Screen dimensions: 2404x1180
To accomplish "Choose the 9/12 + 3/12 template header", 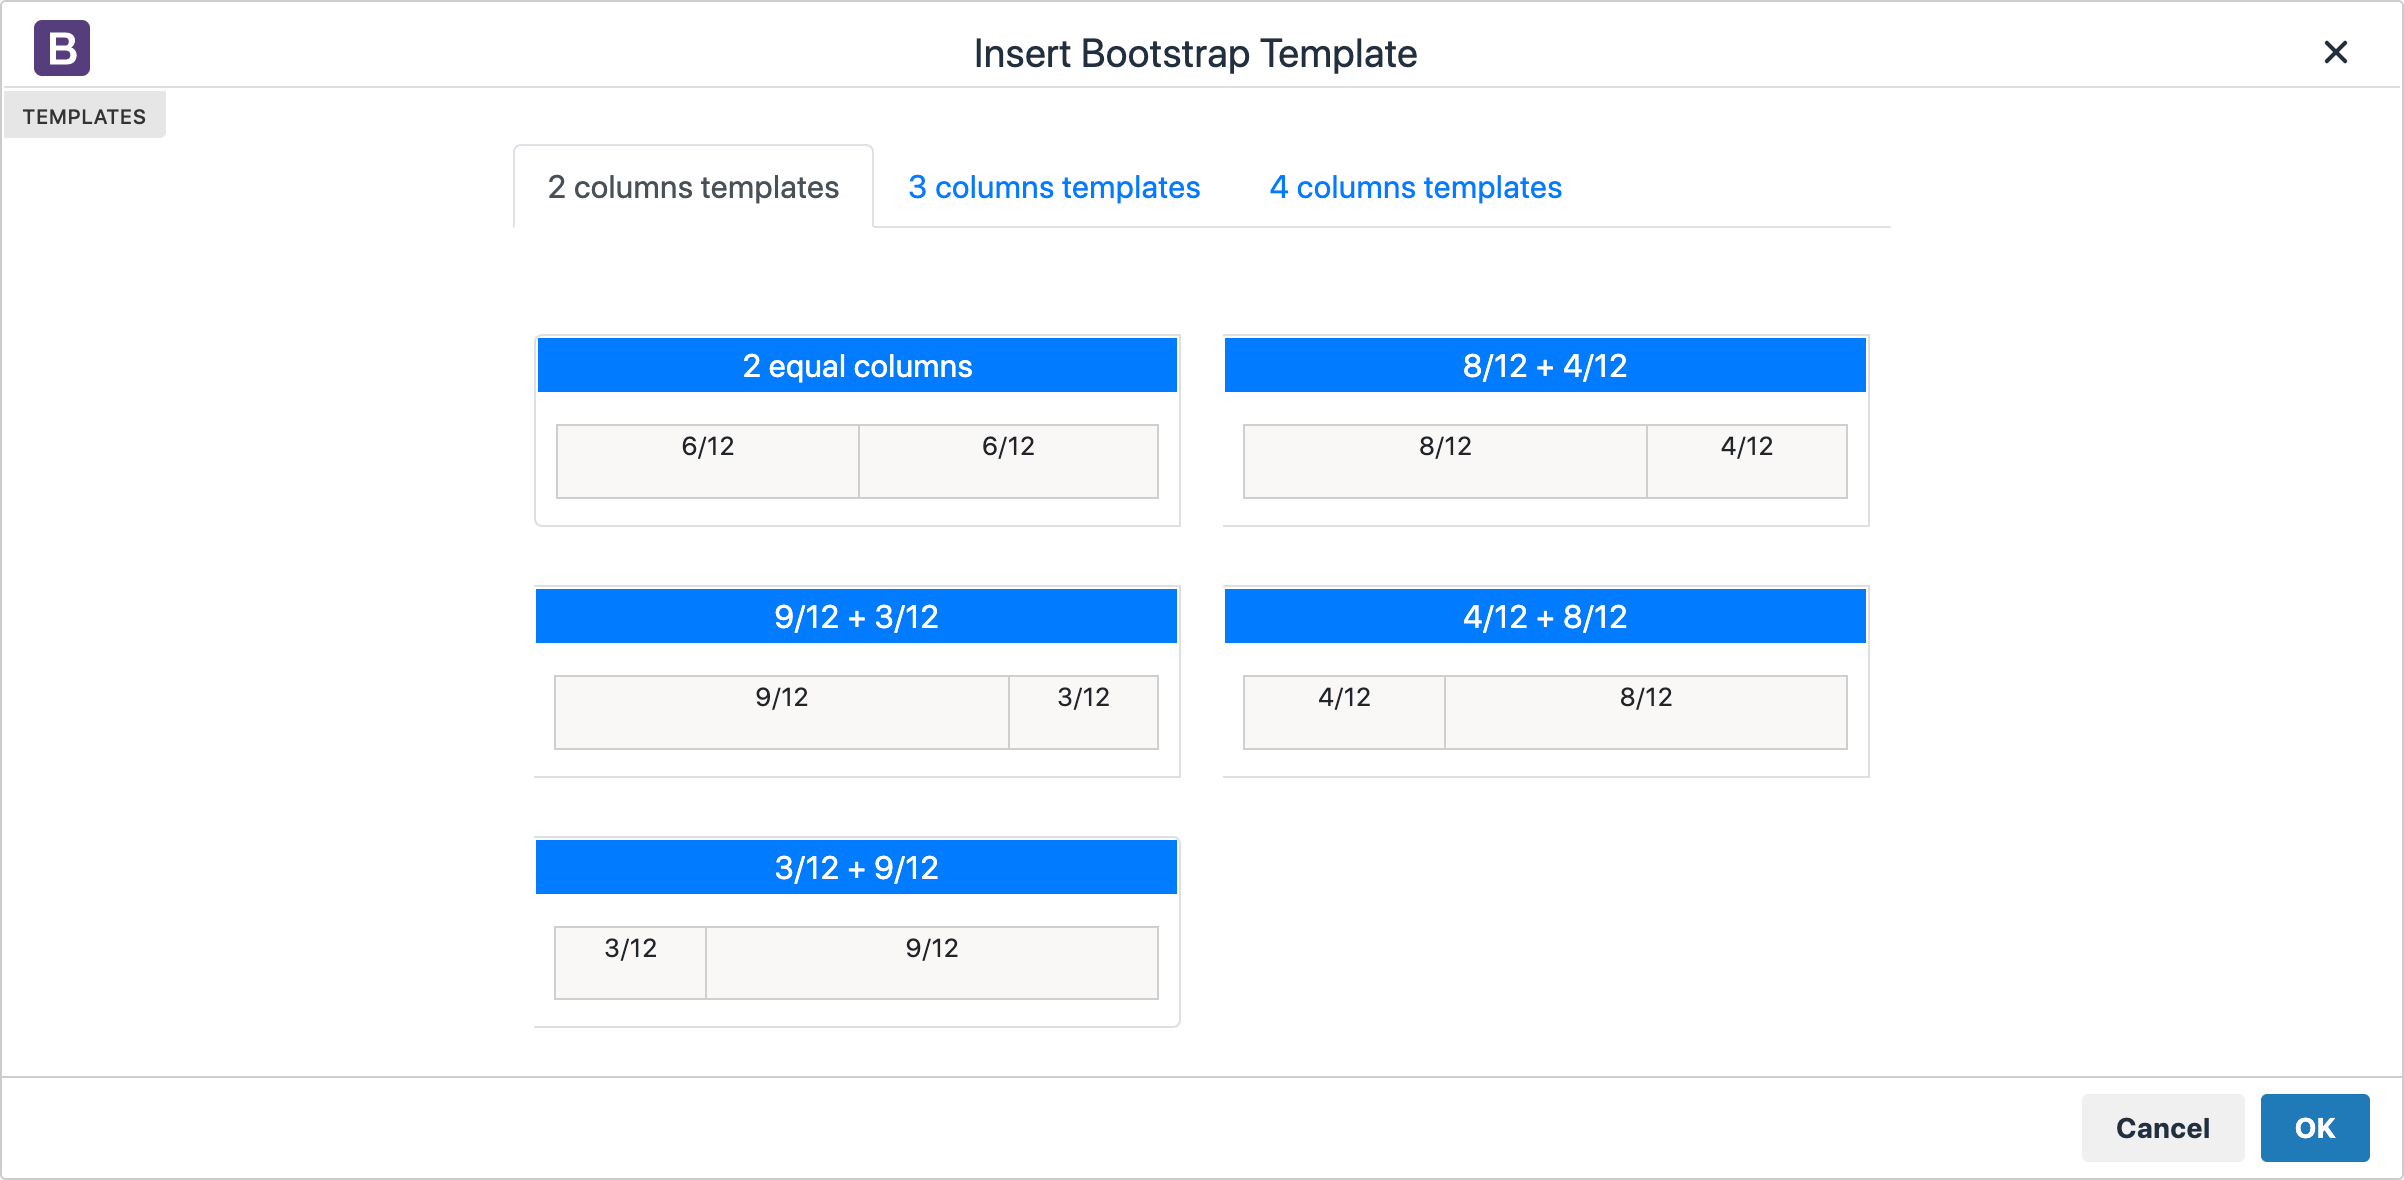I will pos(857,616).
